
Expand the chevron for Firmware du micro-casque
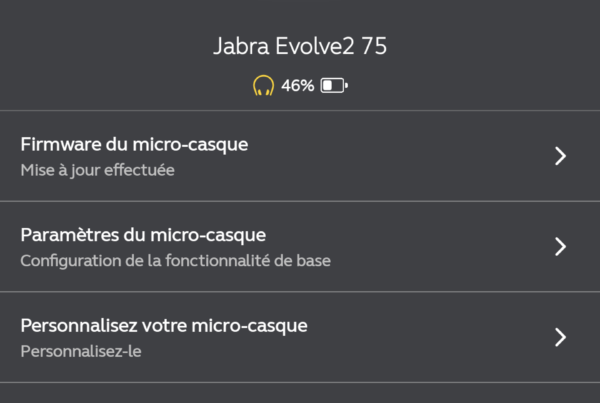(x=561, y=156)
